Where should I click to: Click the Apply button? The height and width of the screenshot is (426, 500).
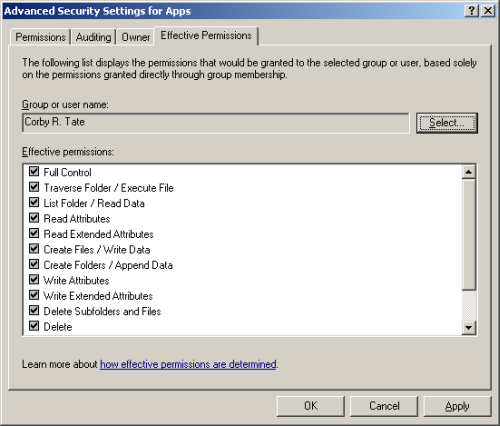point(457,406)
